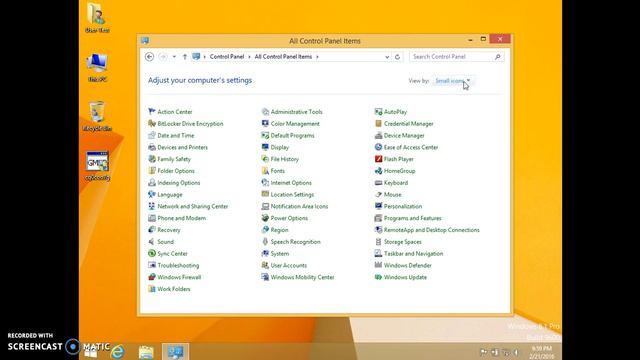Open the Flash Player red icon
The height and width of the screenshot is (360, 640).
pos(378,159)
